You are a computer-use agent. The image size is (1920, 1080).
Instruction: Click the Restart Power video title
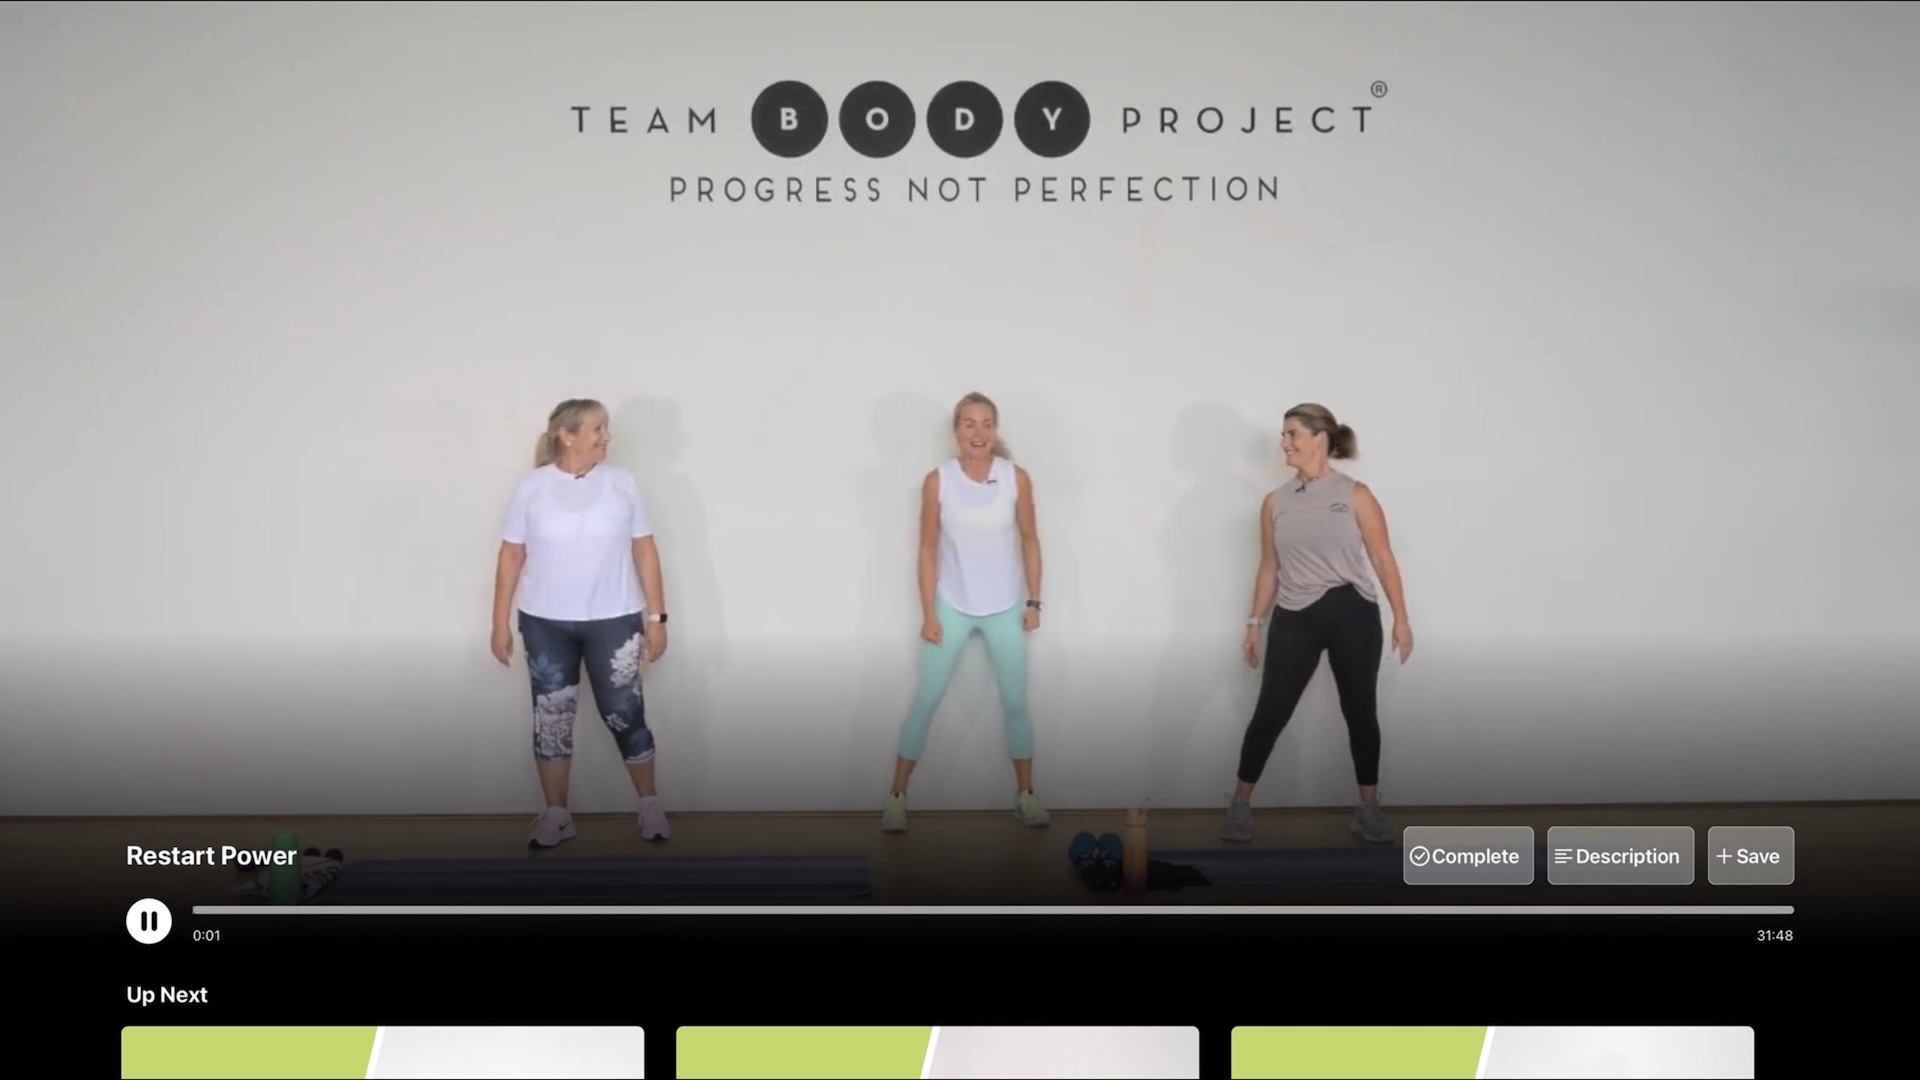pyautogui.click(x=211, y=856)
